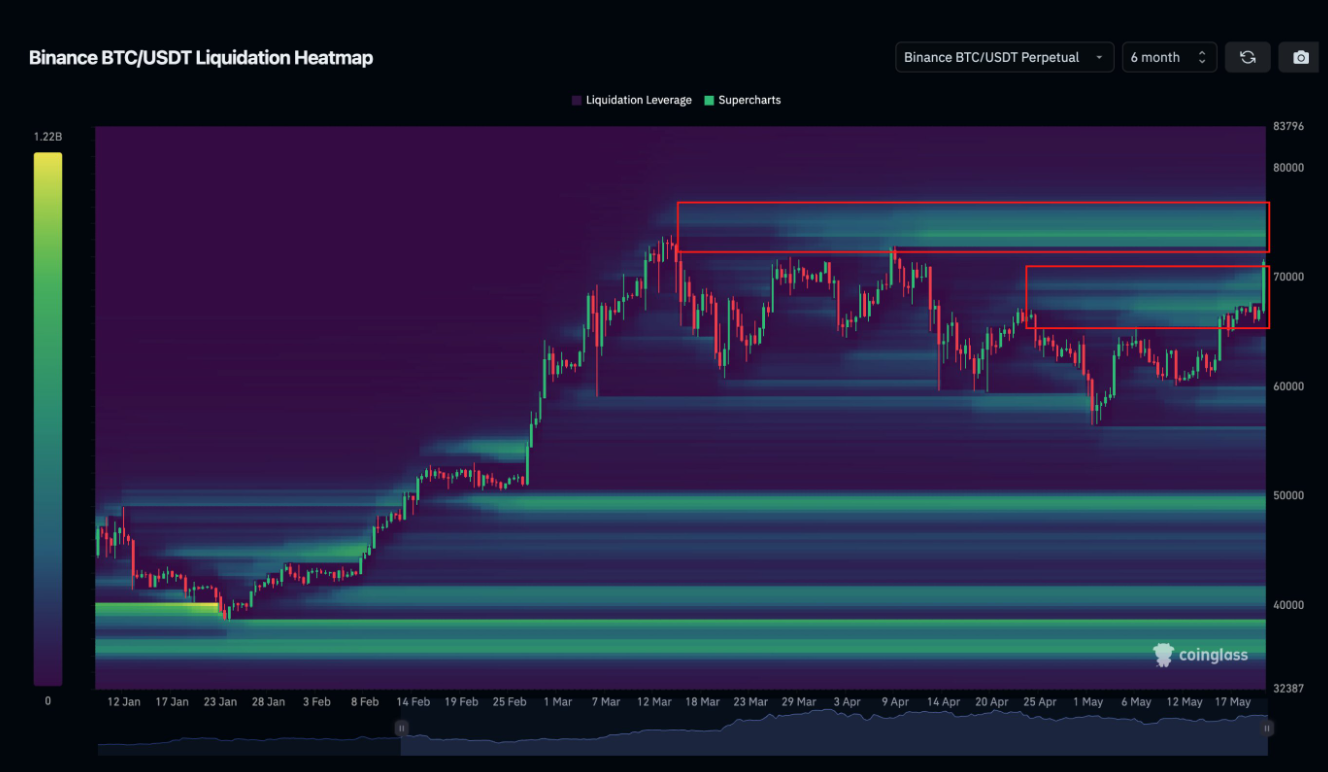Hide Supercharts by clicking its legend label
This screenshot has height=772, width=1328.
[x=748, y=100]
